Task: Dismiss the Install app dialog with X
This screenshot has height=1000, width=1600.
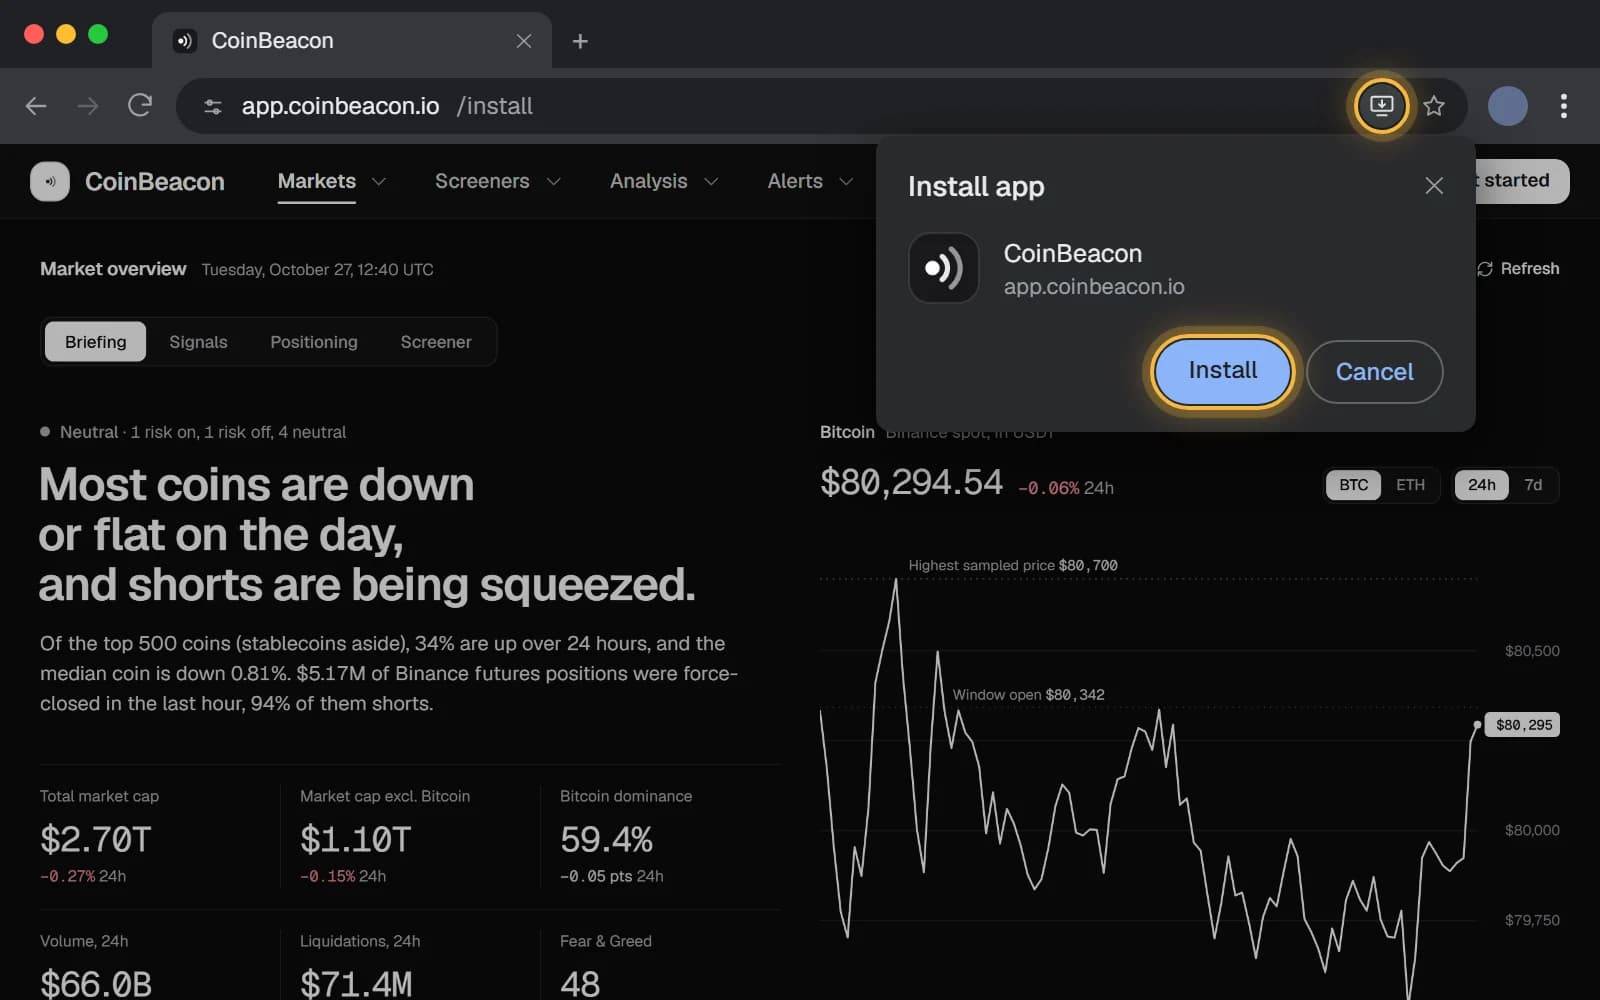Action: pyautogui.click(x=1434, y=186)
